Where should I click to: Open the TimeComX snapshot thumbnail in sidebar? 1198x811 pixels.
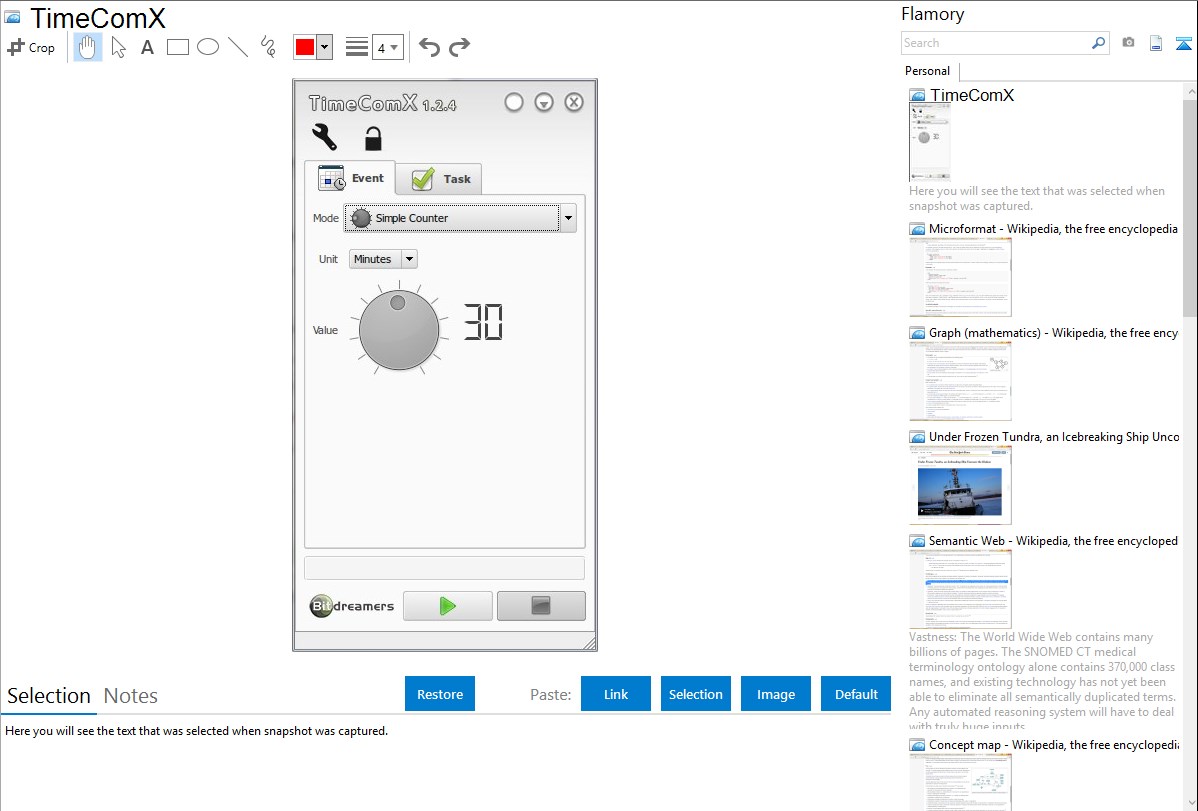(930, 142)
